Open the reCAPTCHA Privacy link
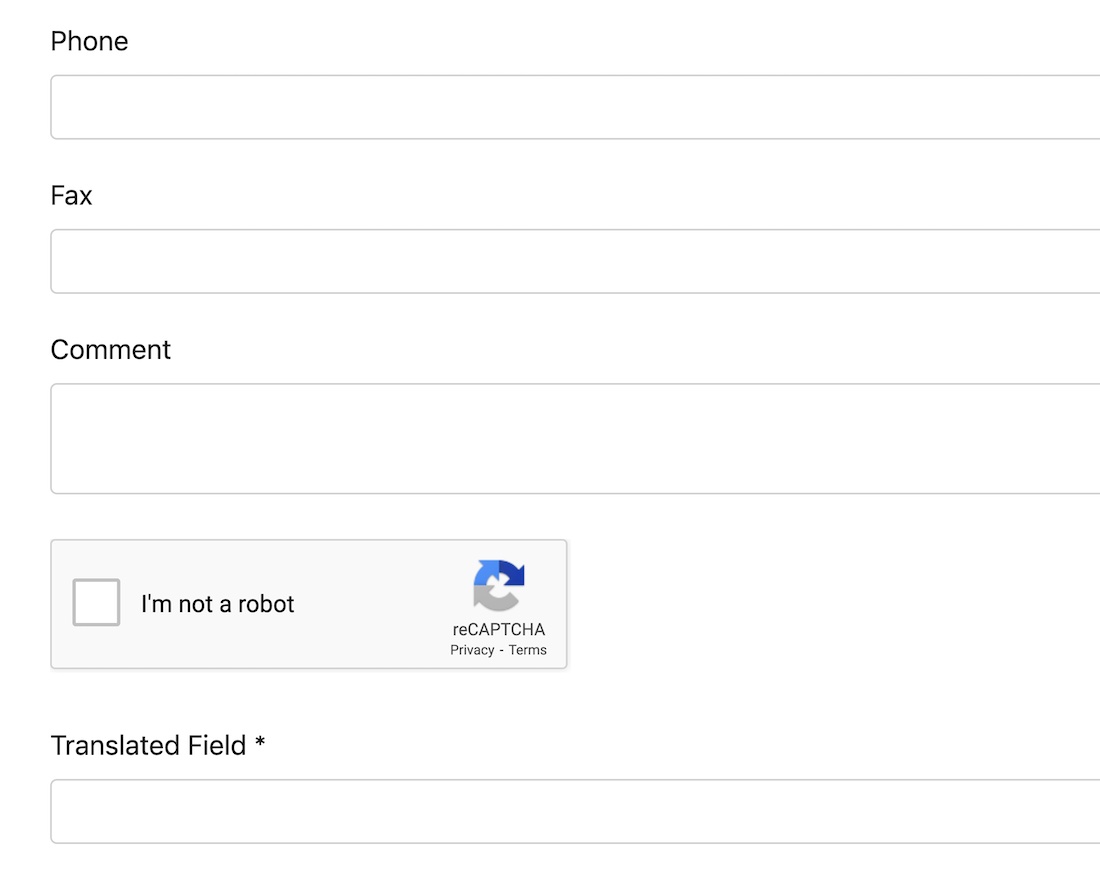Screen dimensions: 1100x880 tap(472, 650)
